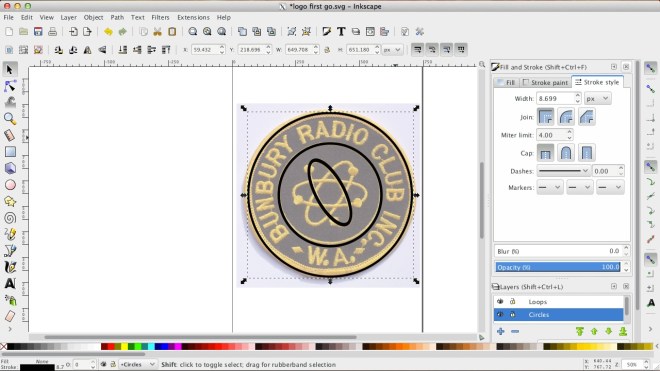Open the Text and Font dialog icon
This screenshot has width=660, height=371.
click(341, 32)
